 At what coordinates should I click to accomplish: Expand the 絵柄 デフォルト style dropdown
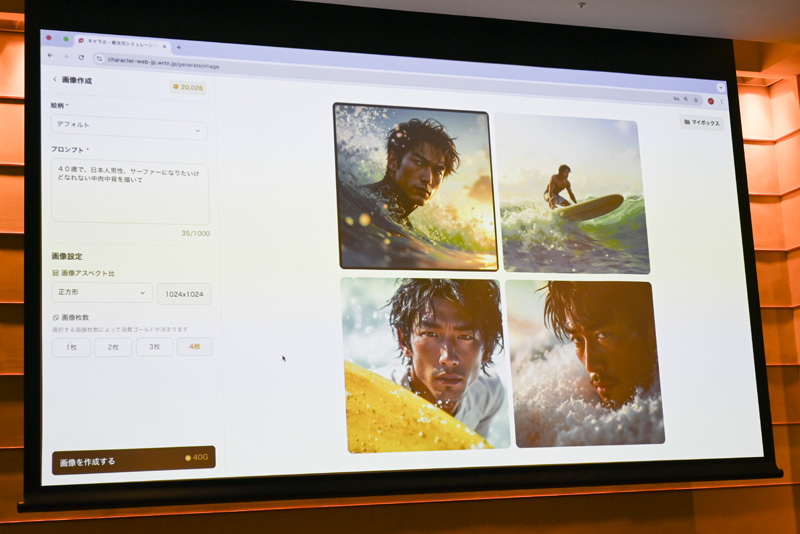coord(128,128)
